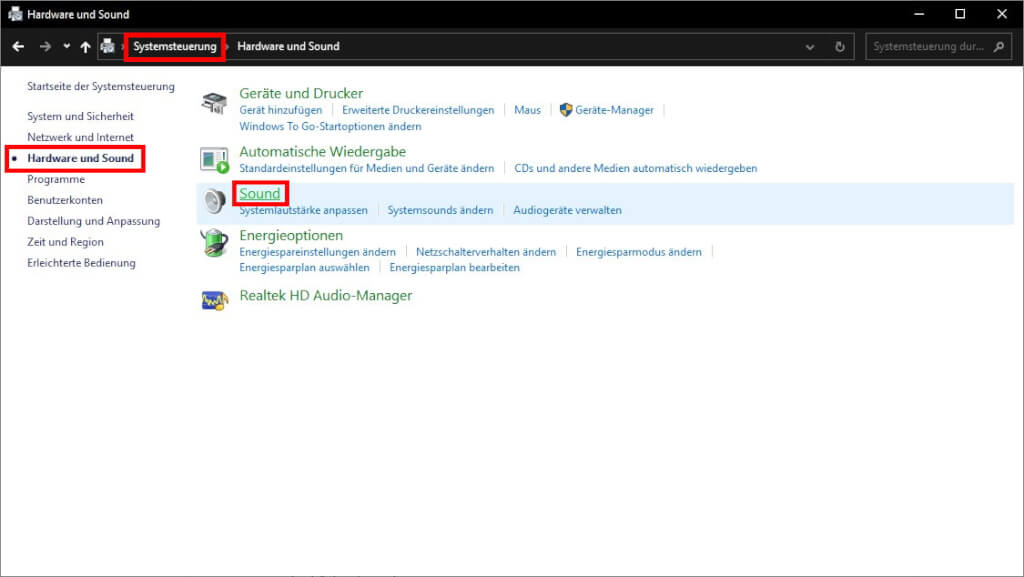
Task: Click the Control Panel icon in address bar
Action: tap(108, 46)
